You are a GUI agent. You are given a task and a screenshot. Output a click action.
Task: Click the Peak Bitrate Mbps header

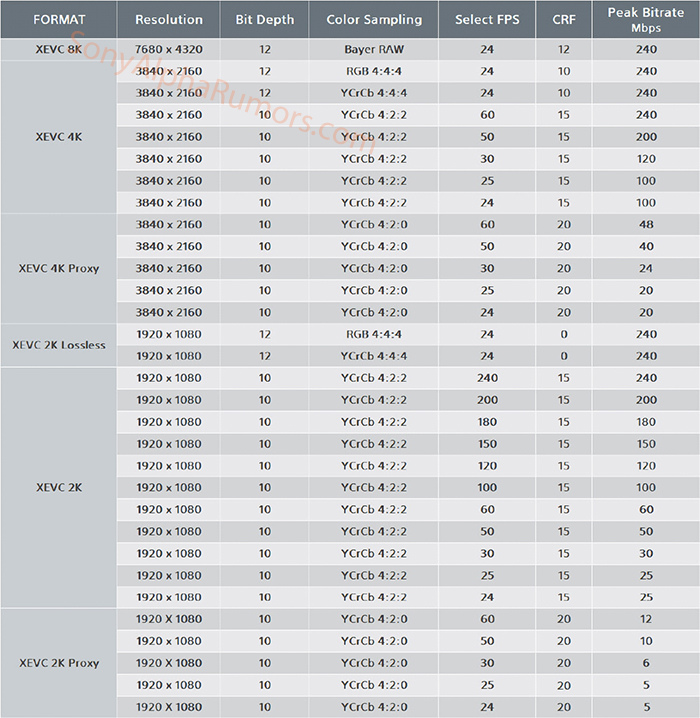coord(645,19)
